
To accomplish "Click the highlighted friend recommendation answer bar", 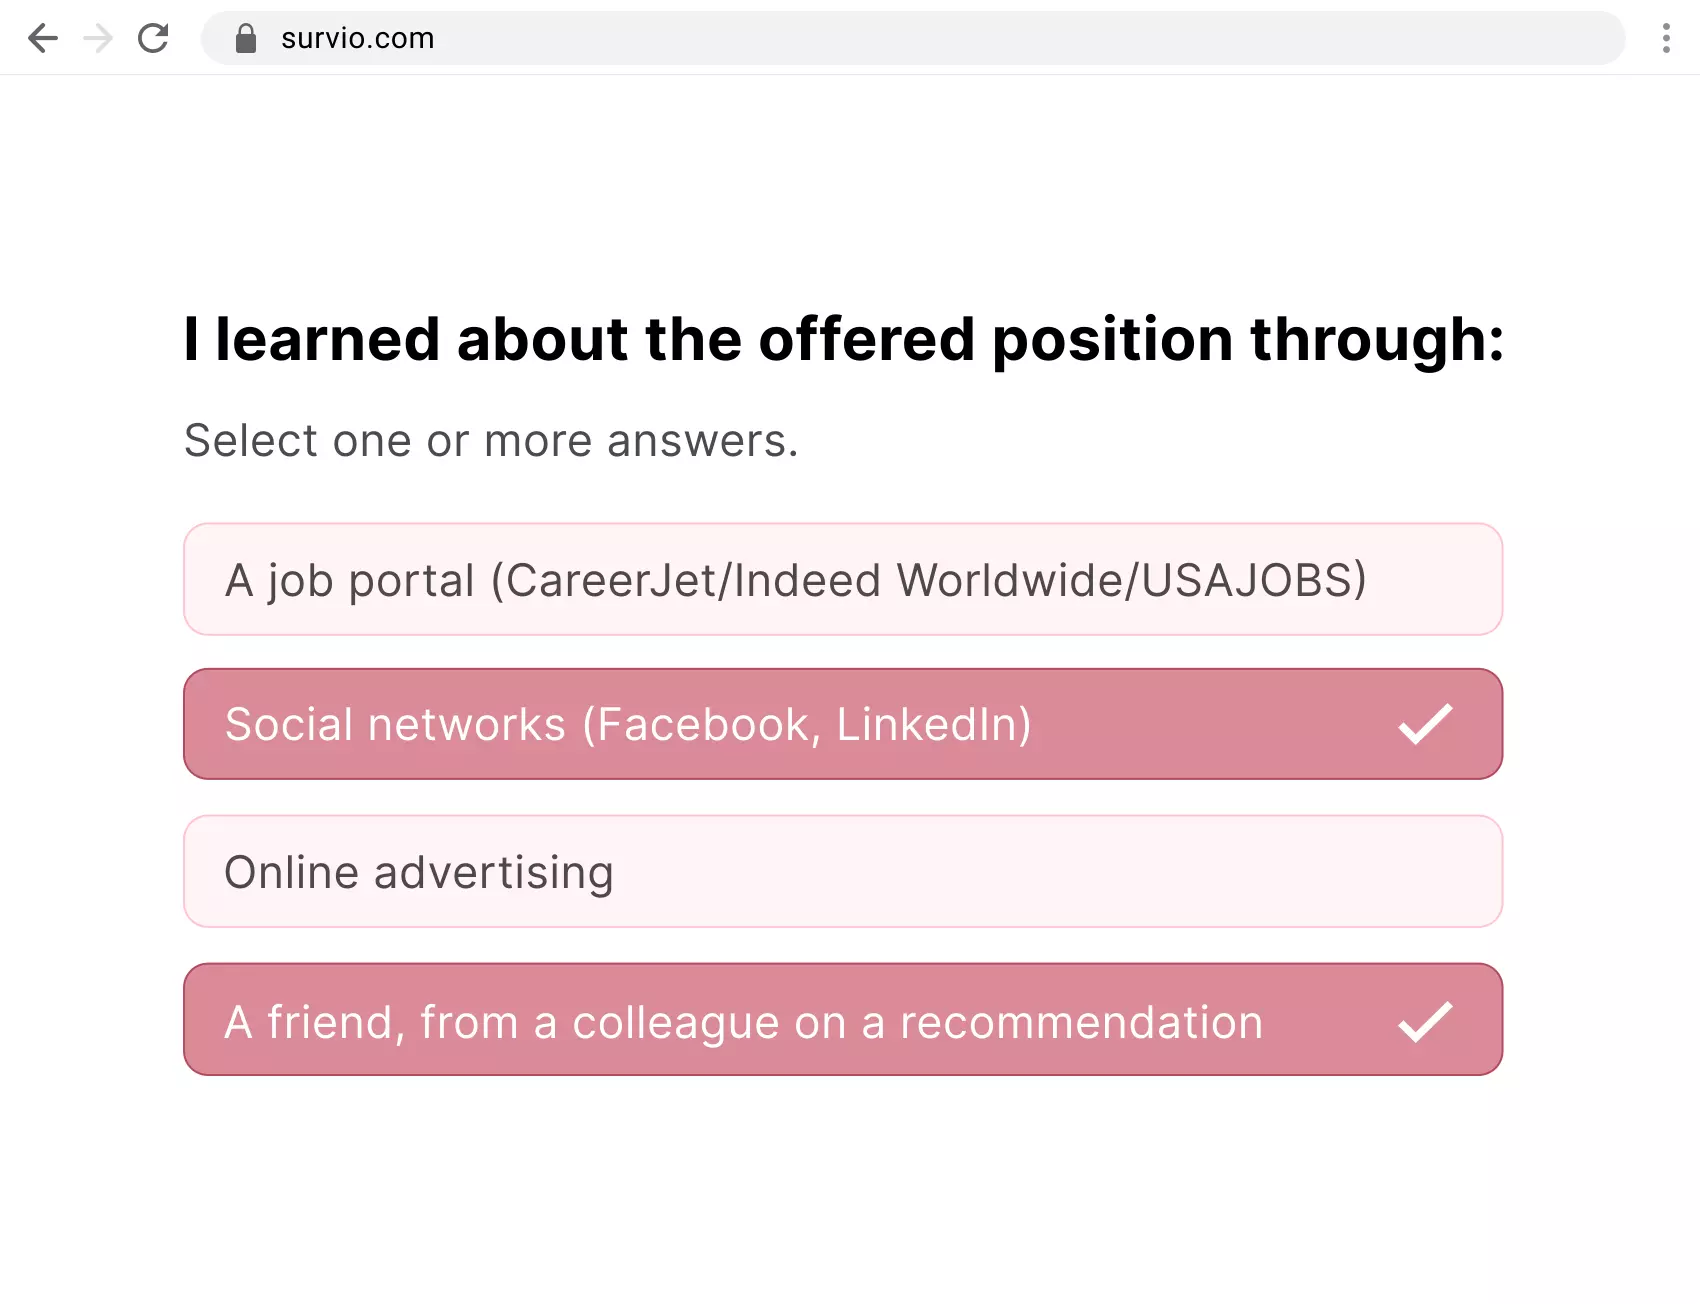I will pos(843,1021).
